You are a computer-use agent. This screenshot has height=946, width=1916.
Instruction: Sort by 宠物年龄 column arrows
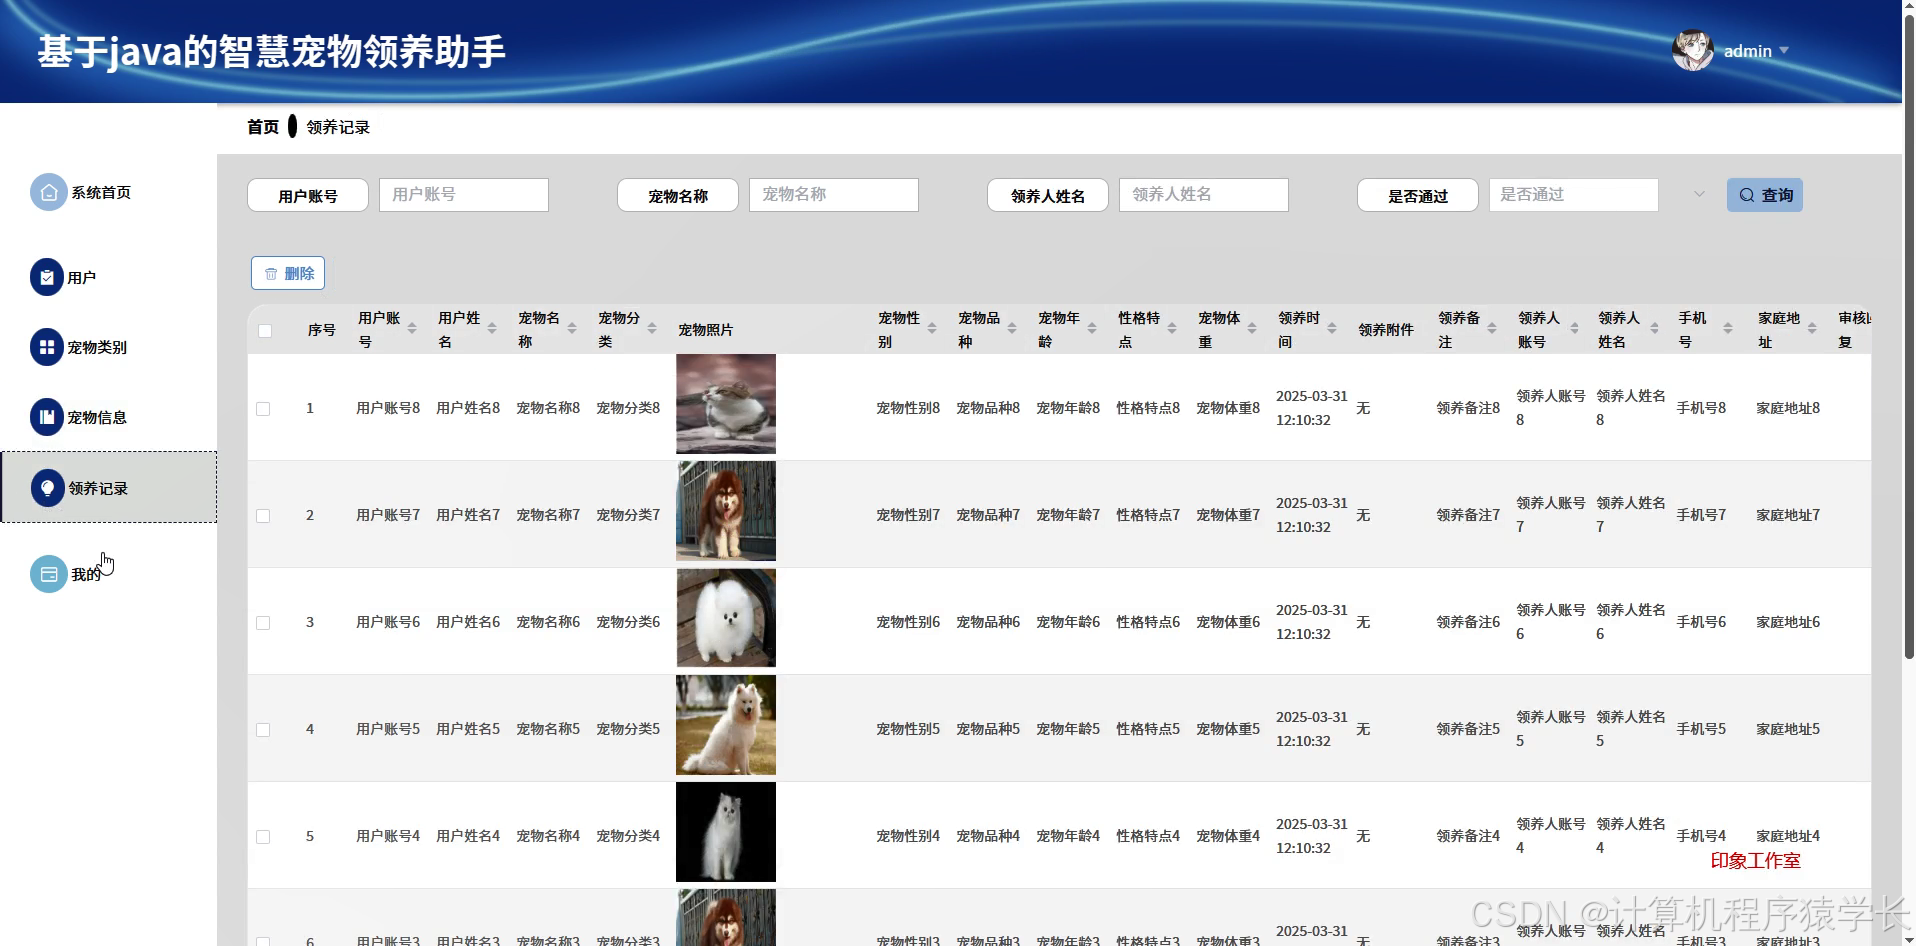(1091, 329)
